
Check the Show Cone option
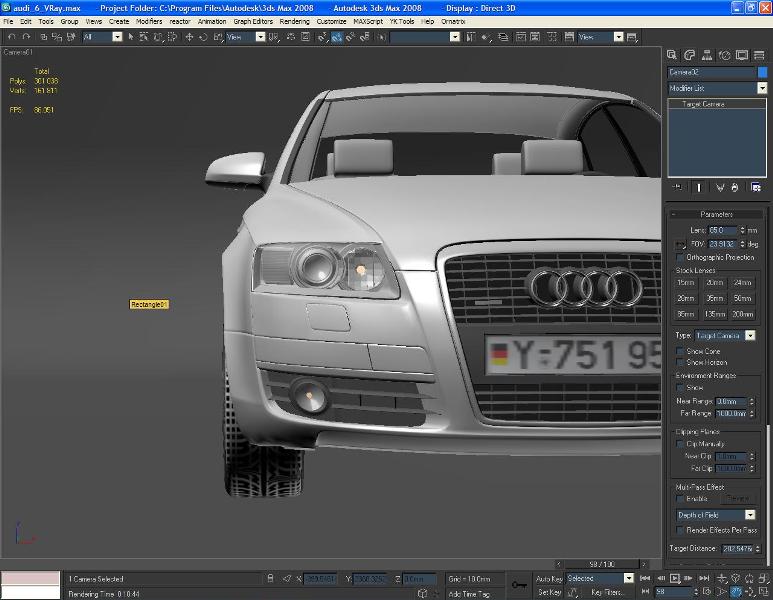point(681,351)
